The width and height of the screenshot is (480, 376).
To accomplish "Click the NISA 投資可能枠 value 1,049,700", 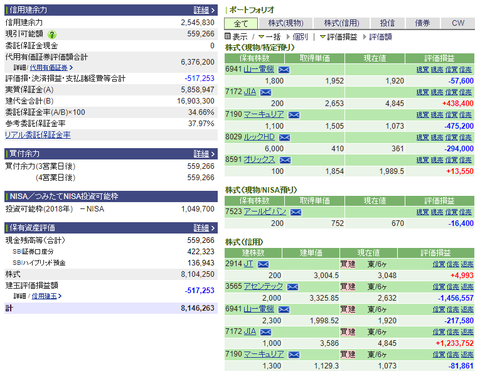I will (198, 209).
